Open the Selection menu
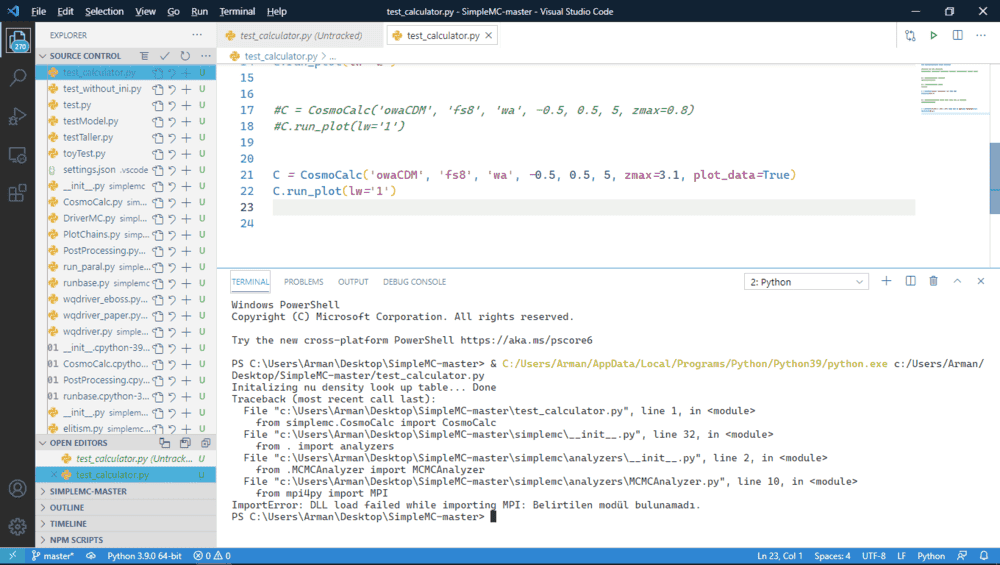This screenshot has width=1000, height=565. click(104, 11)
